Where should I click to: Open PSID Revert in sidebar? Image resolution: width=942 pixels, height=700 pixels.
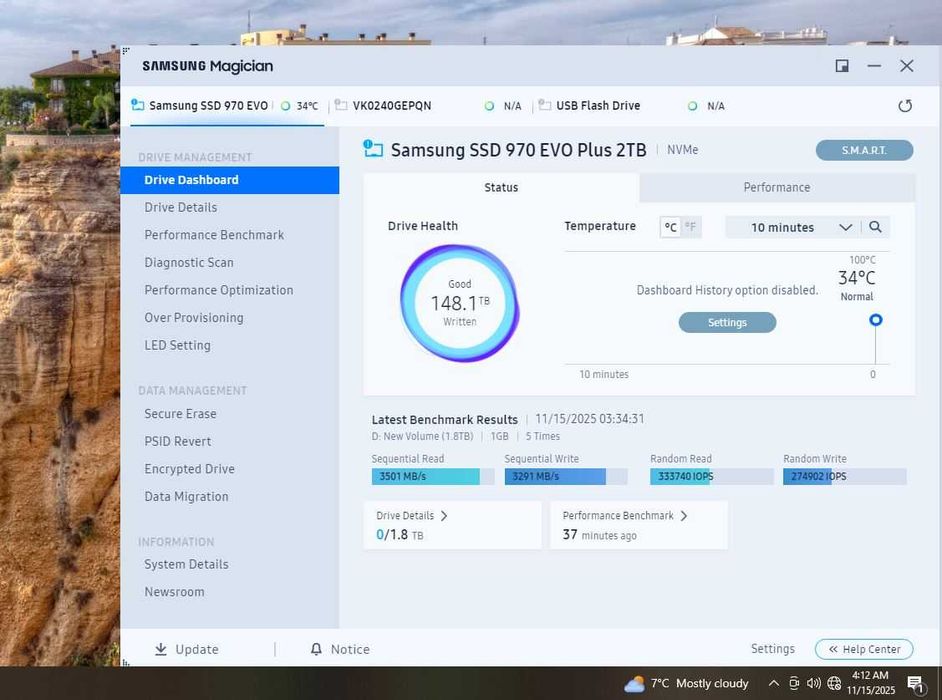click(229, 442)
